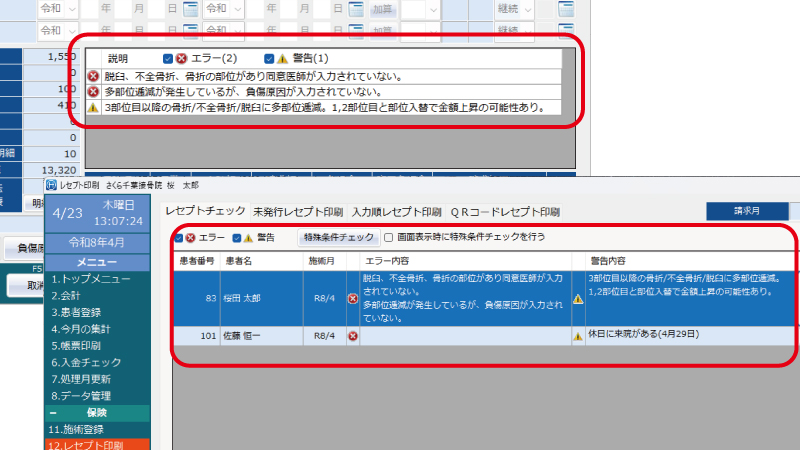The height and width of the screenshot is (450, 800).
Task: Open 4.今月の集計 in the side menu
Action: pyautogui.click(x=97, y=329)
